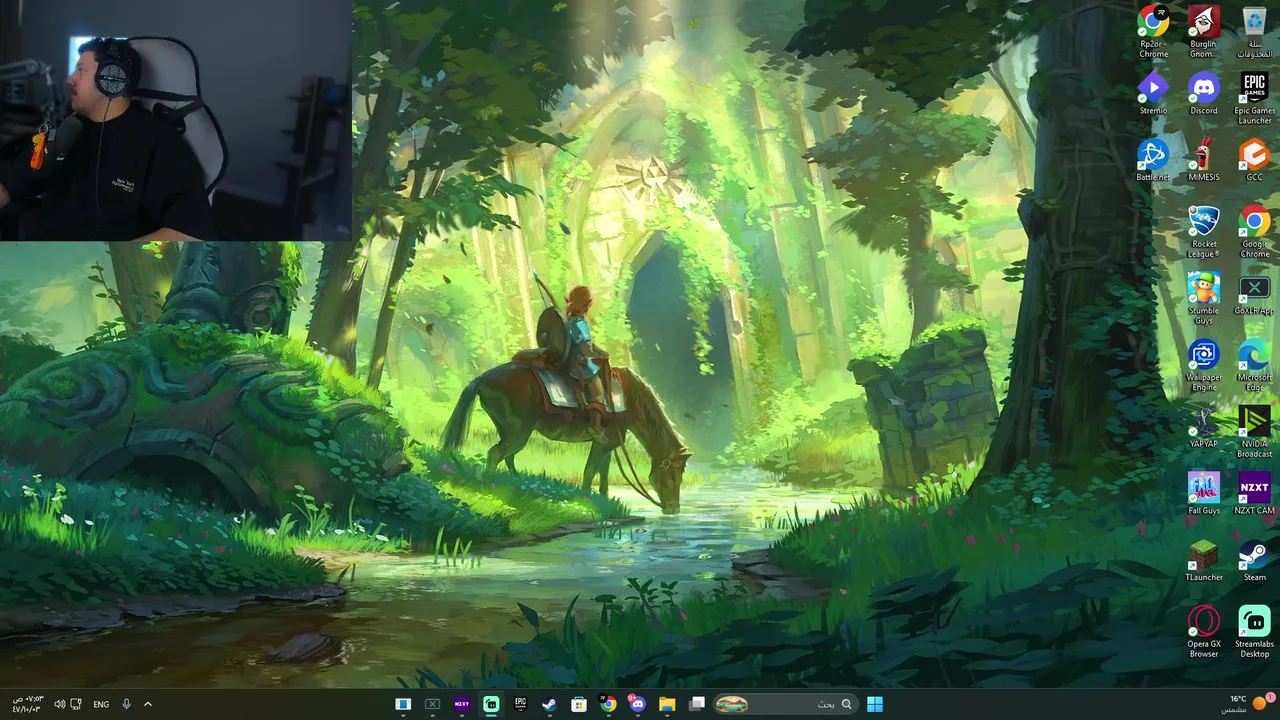Open Epic Games taskbar icon
Screen dimensions: 1280x720
tap(520, 704)
